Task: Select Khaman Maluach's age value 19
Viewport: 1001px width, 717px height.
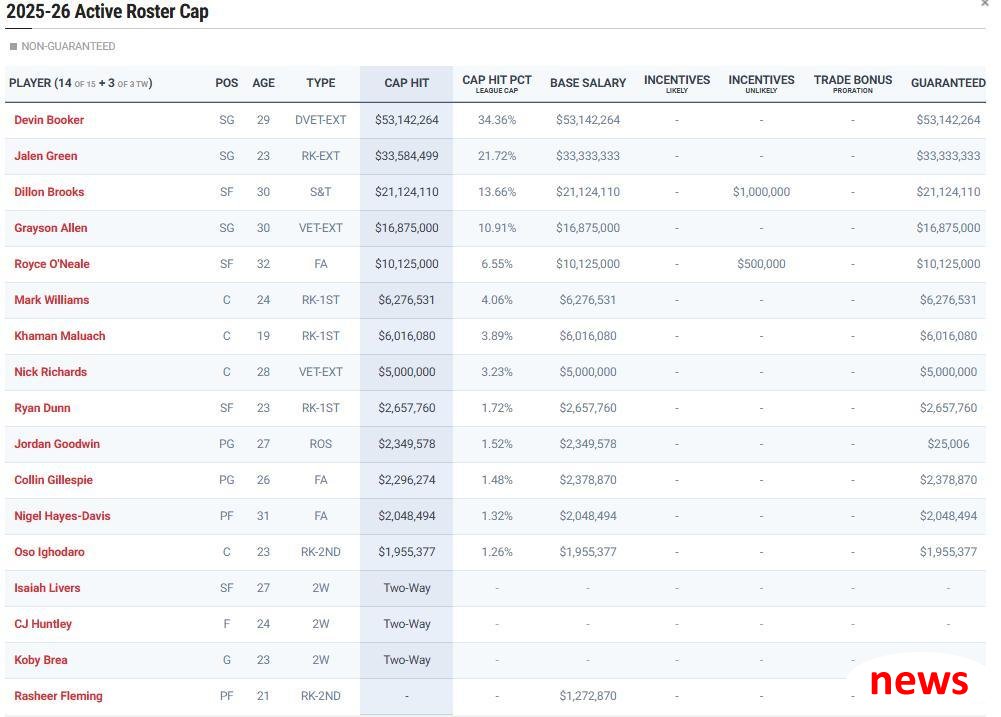Action: (x=264, y=336)
